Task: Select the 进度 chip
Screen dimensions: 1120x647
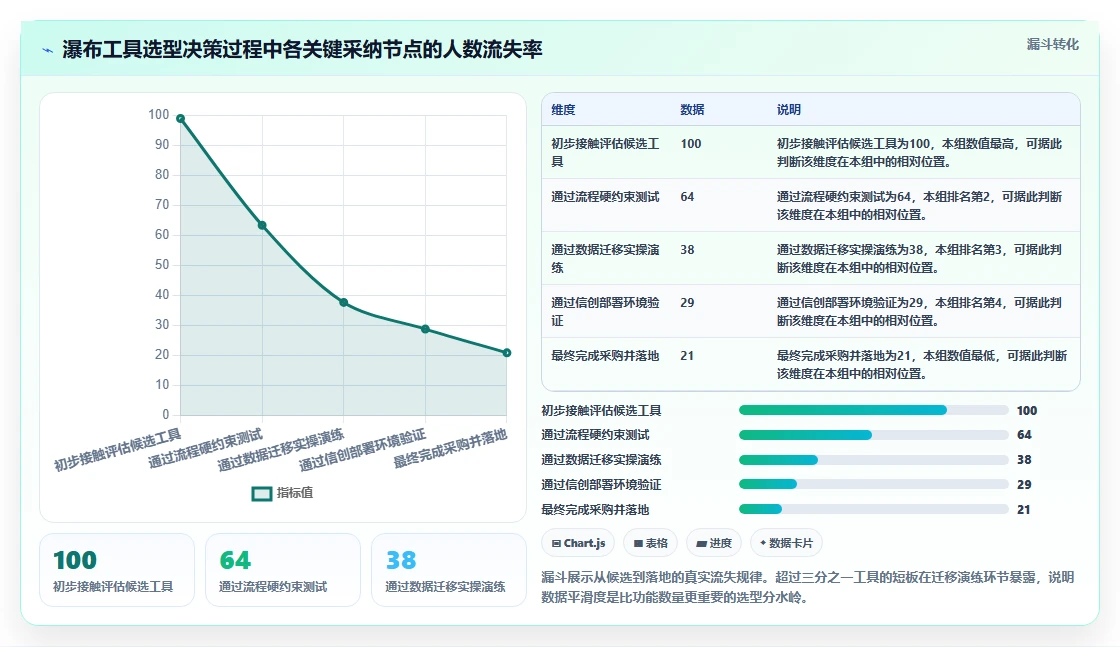Action: pyautogui.click(x=714, y=543)
